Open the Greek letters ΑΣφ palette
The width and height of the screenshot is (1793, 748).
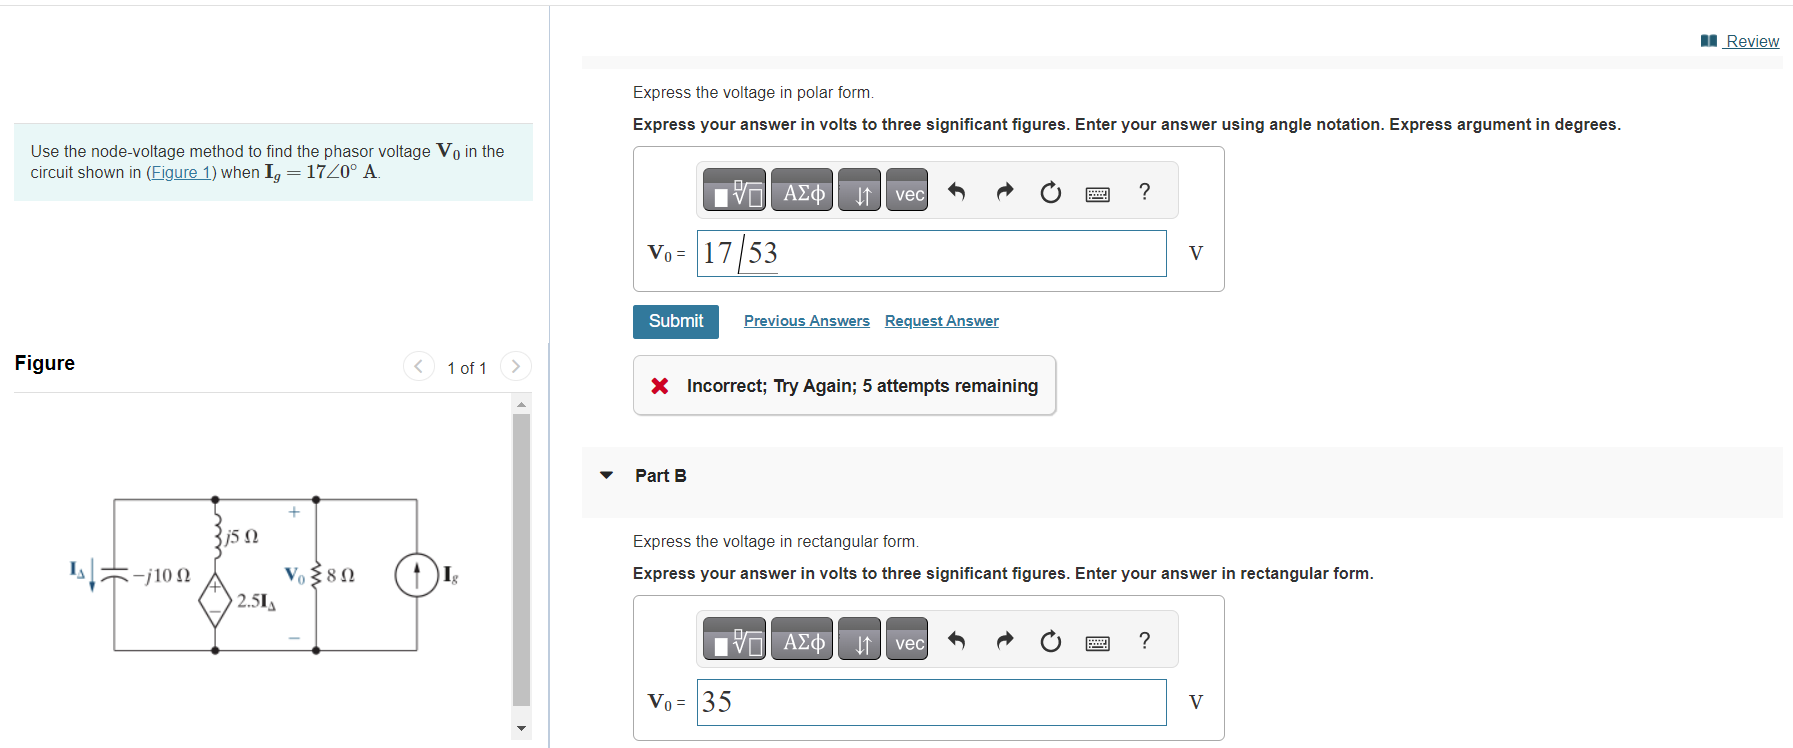[x=801, y=190]
